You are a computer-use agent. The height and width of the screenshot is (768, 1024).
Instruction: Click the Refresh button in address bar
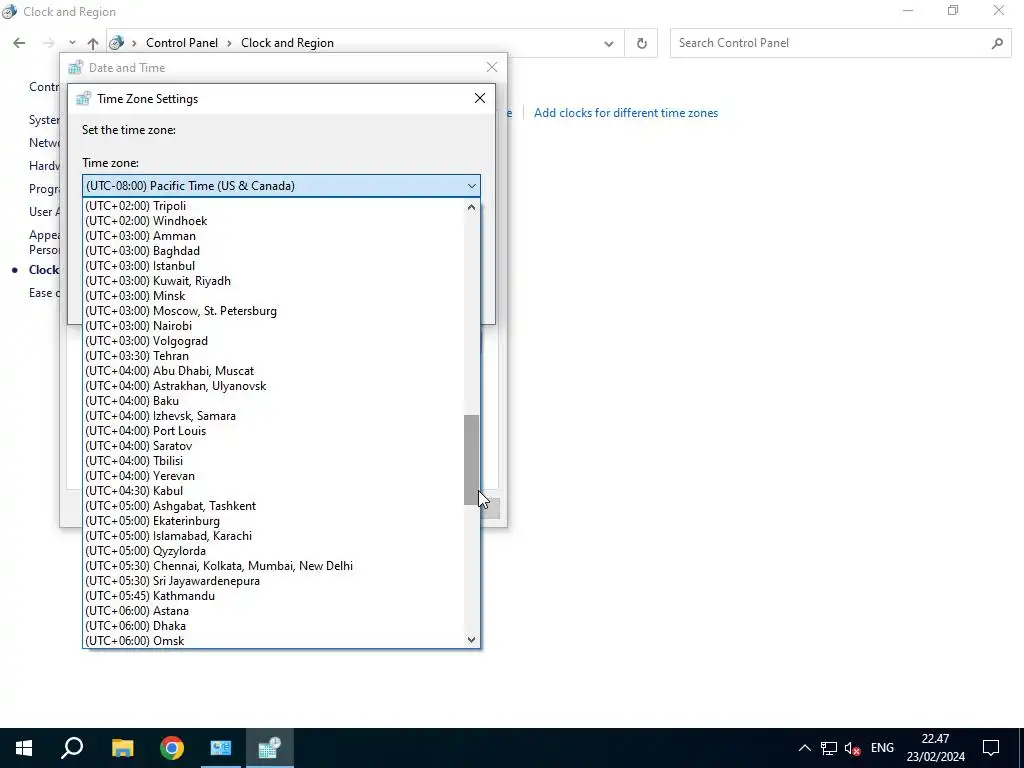(641, 43)
